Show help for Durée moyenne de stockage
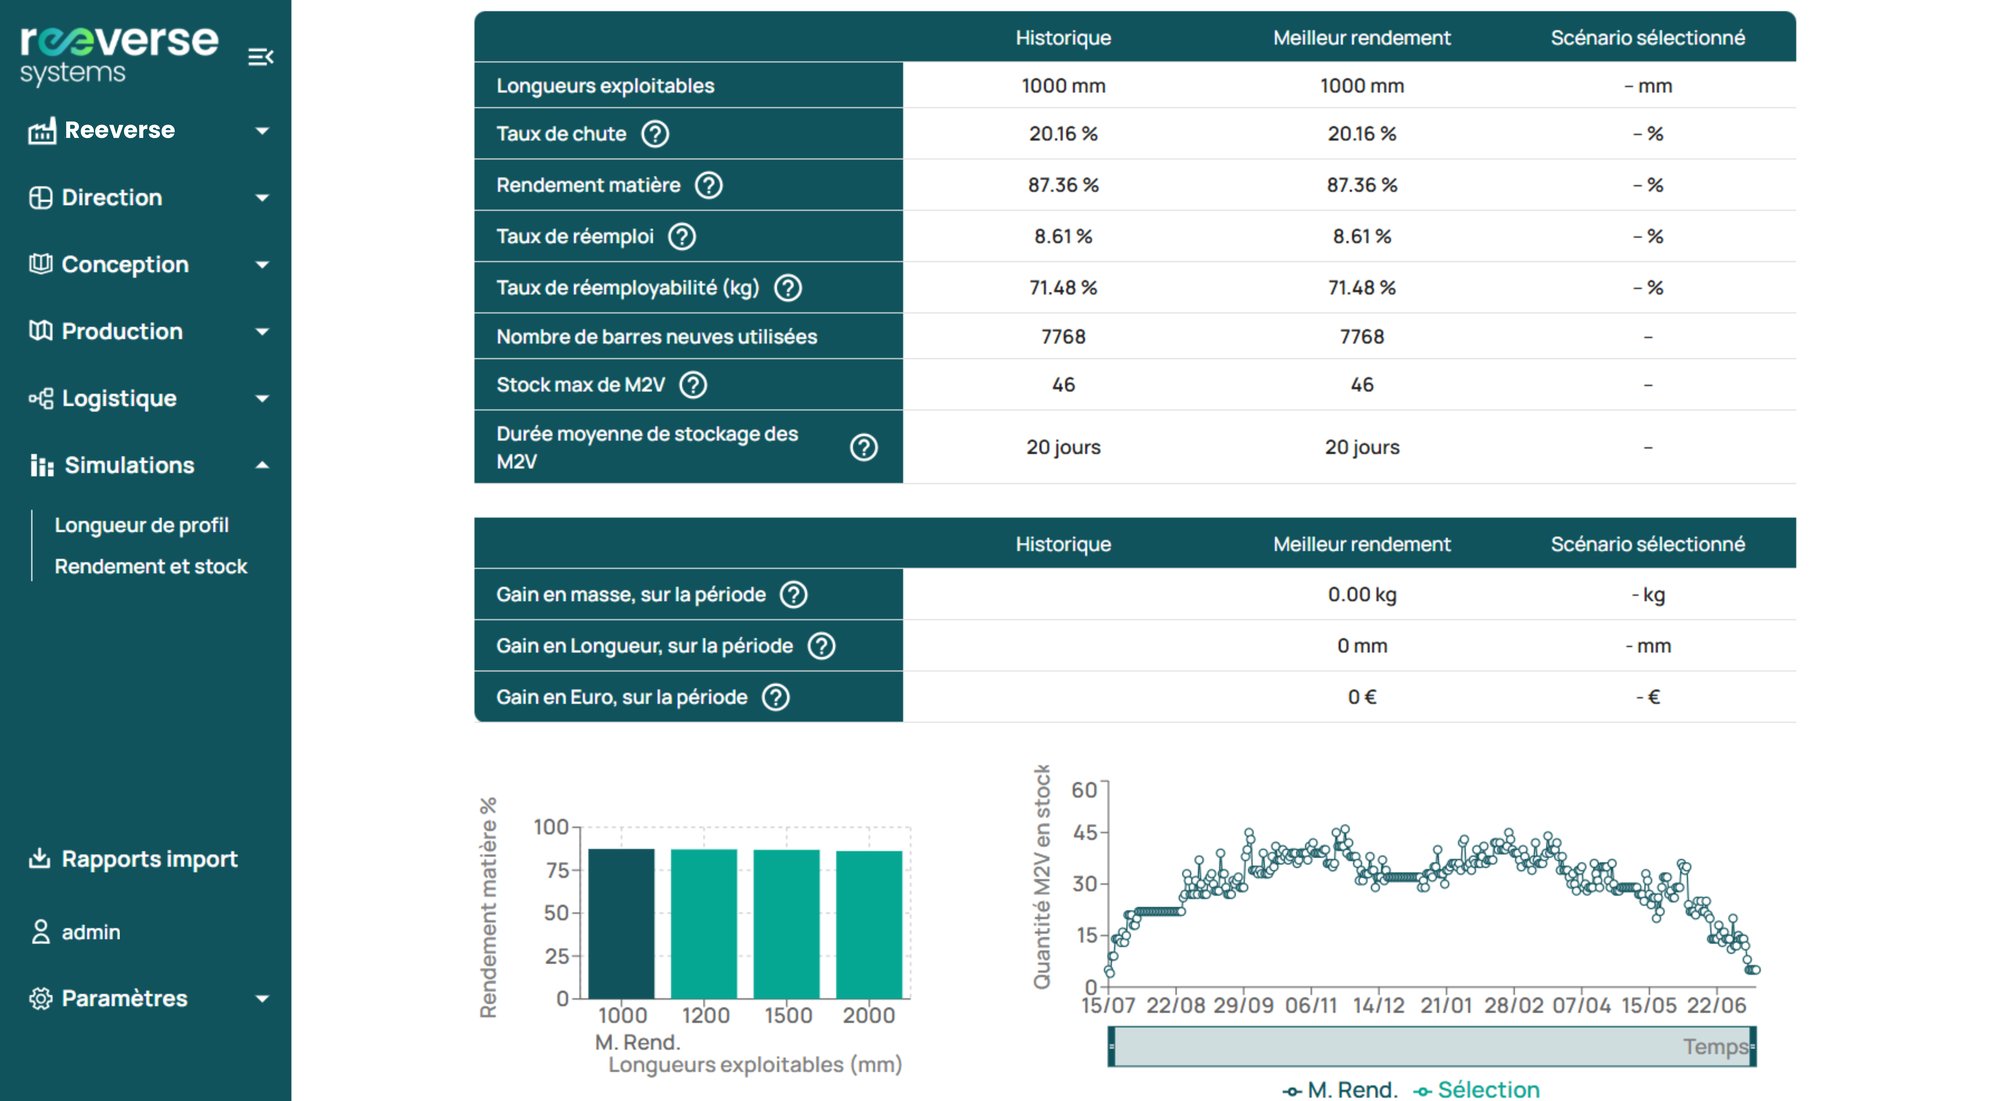2000x1101 pixels. coord(863,447)
